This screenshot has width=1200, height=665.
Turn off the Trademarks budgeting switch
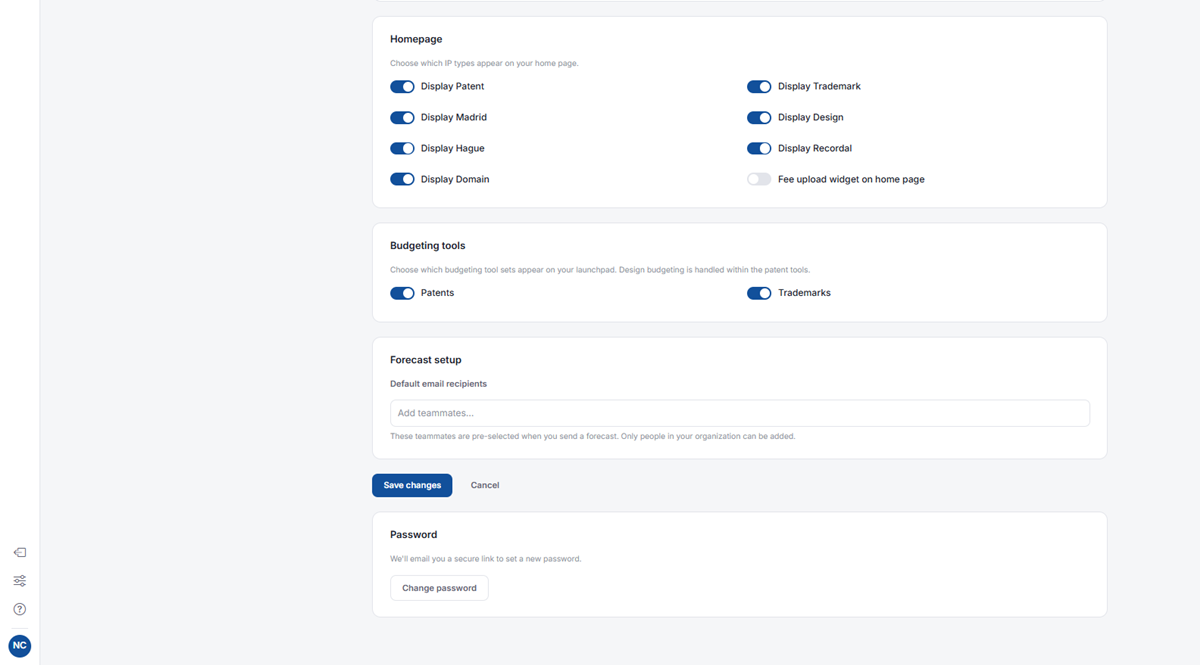[x=759, y=294]
